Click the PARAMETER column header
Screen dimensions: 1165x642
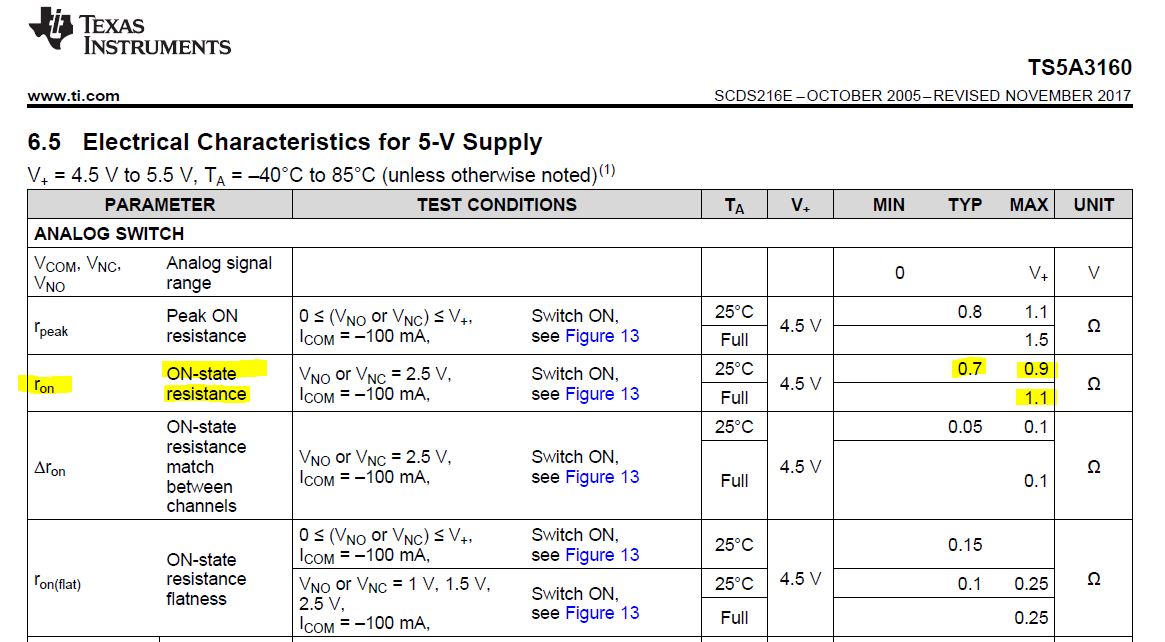click(160, 204)
